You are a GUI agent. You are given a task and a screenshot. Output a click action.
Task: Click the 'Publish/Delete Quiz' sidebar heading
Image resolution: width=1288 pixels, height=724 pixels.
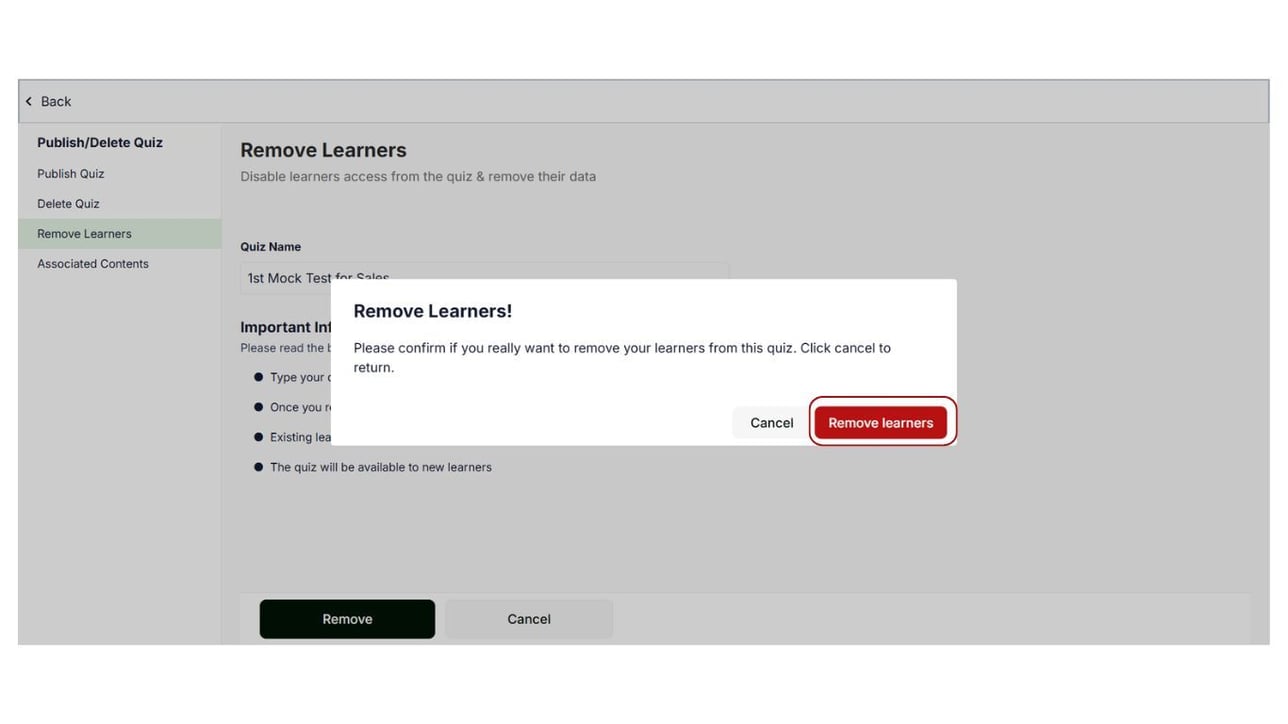(100, 143)
